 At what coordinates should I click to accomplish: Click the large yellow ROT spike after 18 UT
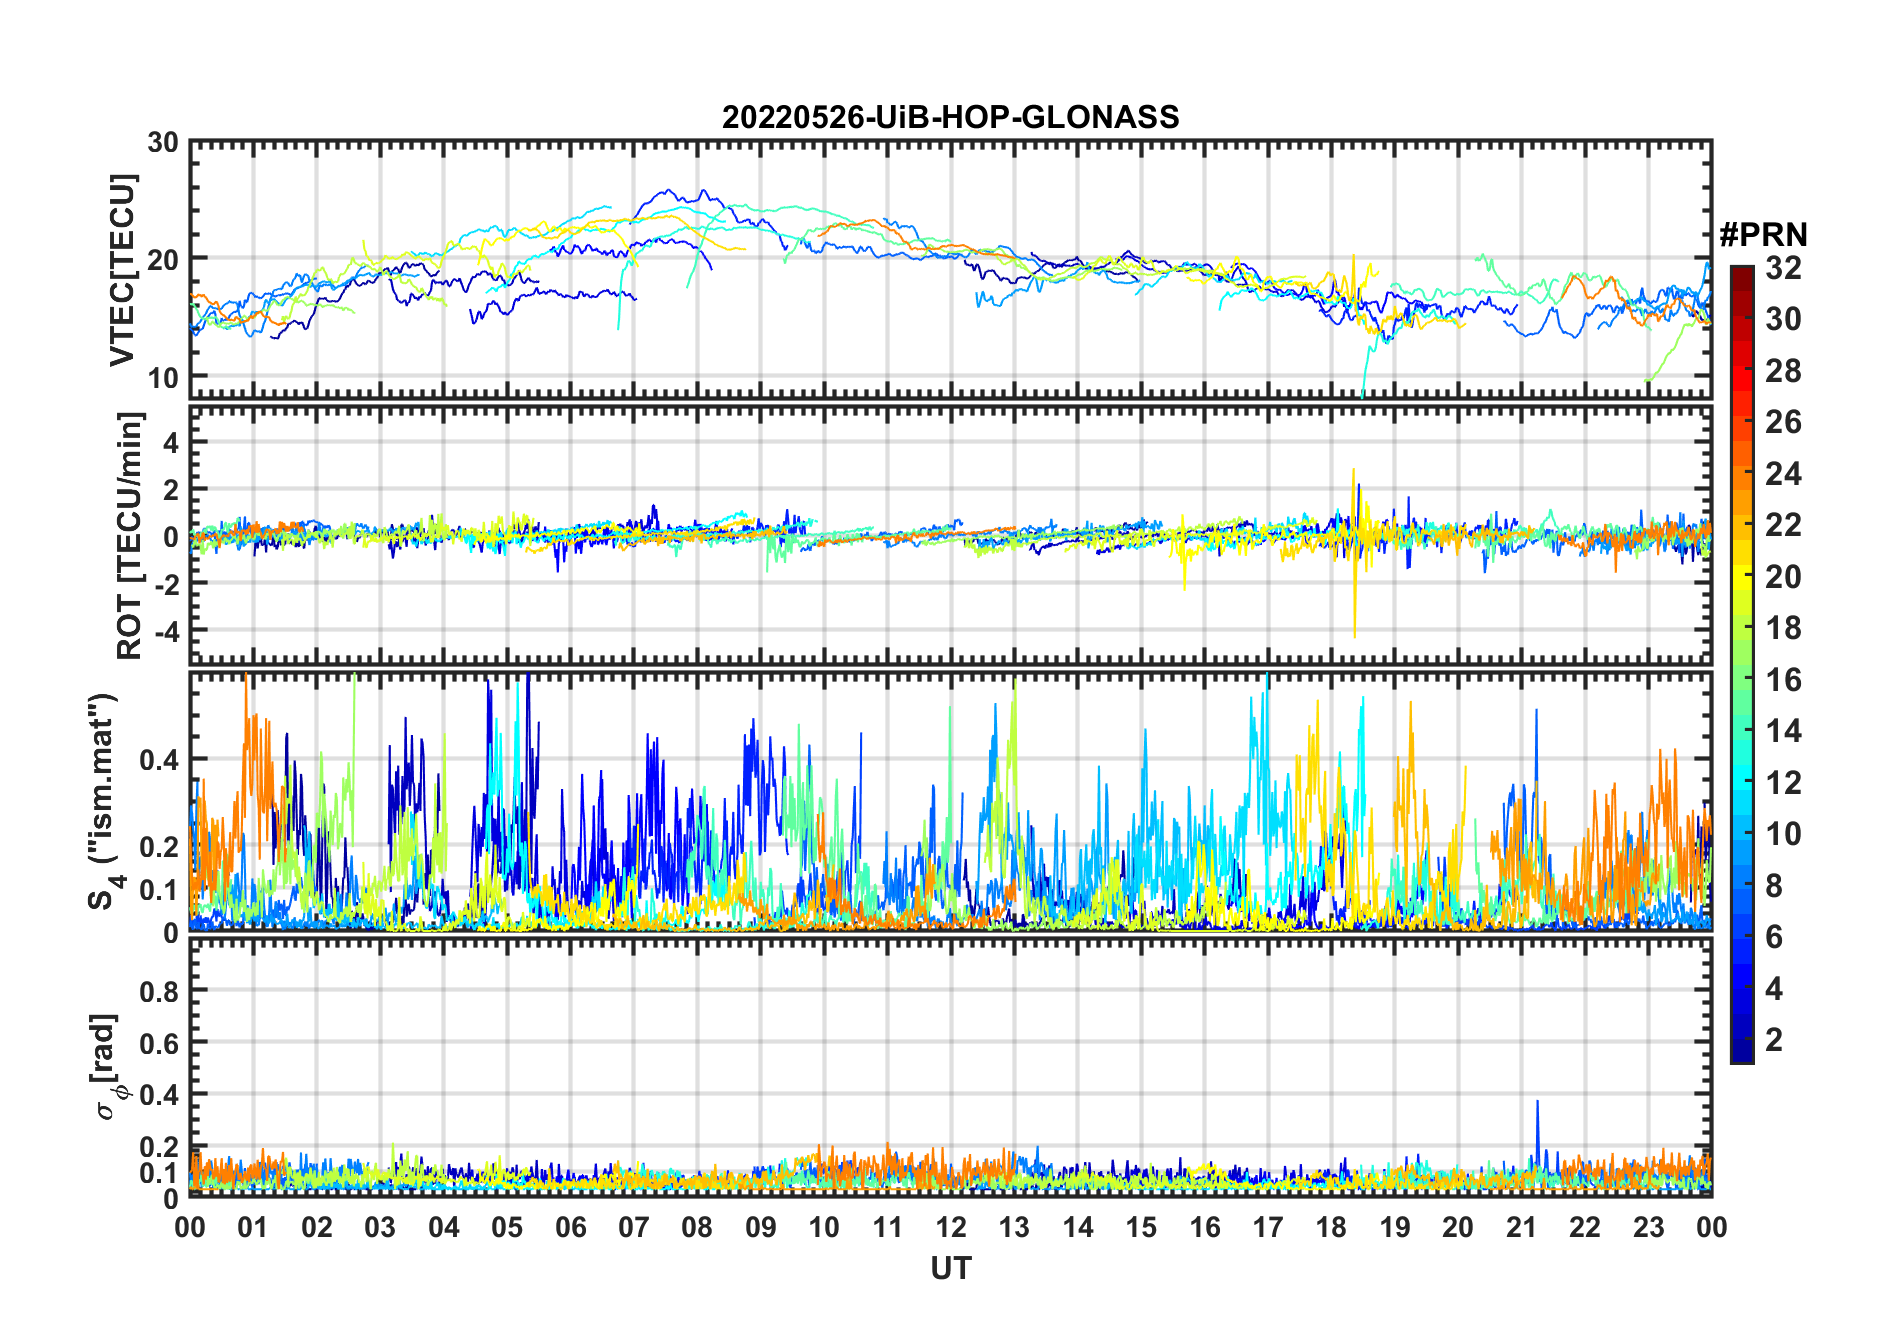[1354, 600]
